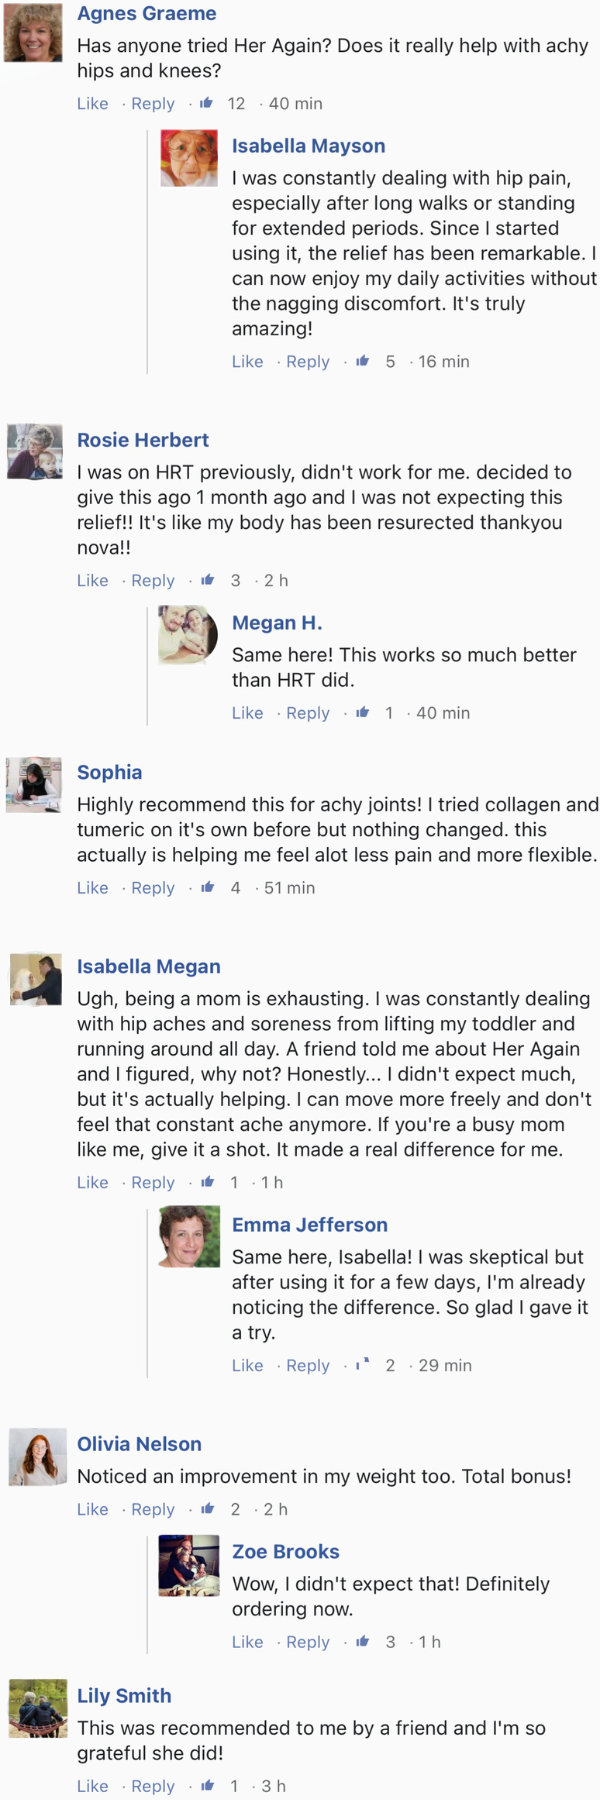Reply to Isabella Mayson's comment
The image size is (600, 1800).
point(308,362)
